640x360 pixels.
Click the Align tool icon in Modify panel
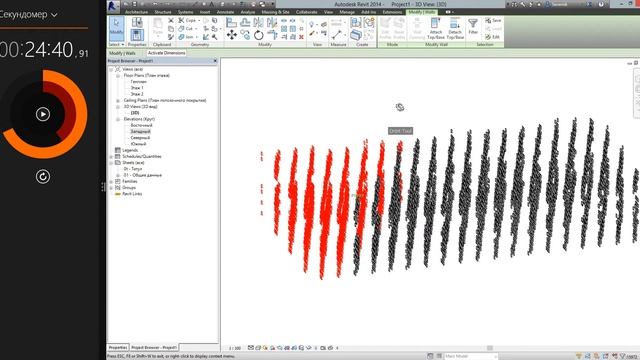[x=231, y=22]
